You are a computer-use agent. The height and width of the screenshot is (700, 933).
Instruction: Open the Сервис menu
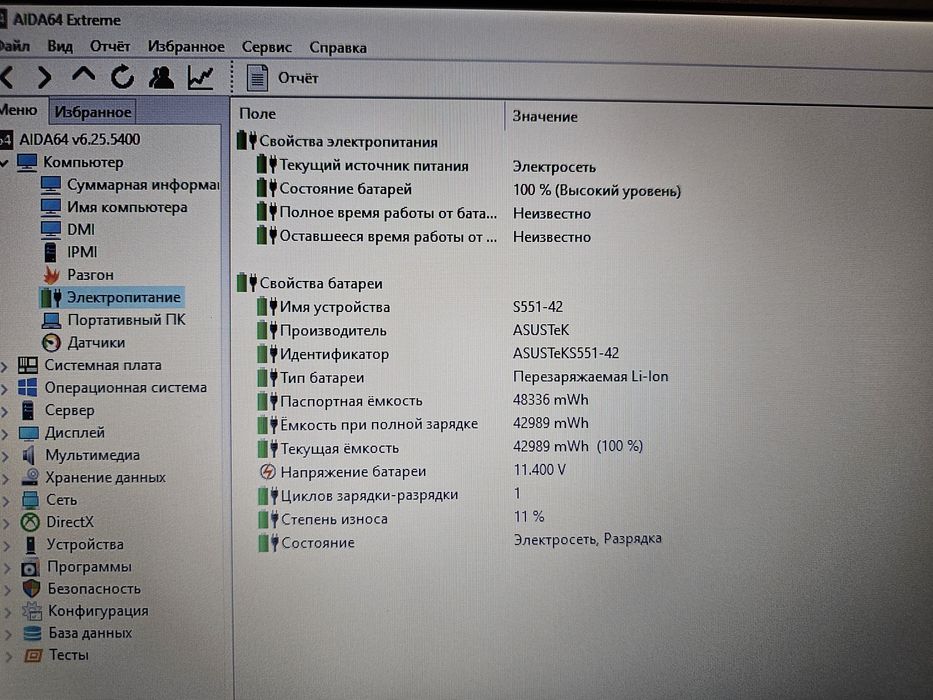click(x=267, y=47)
